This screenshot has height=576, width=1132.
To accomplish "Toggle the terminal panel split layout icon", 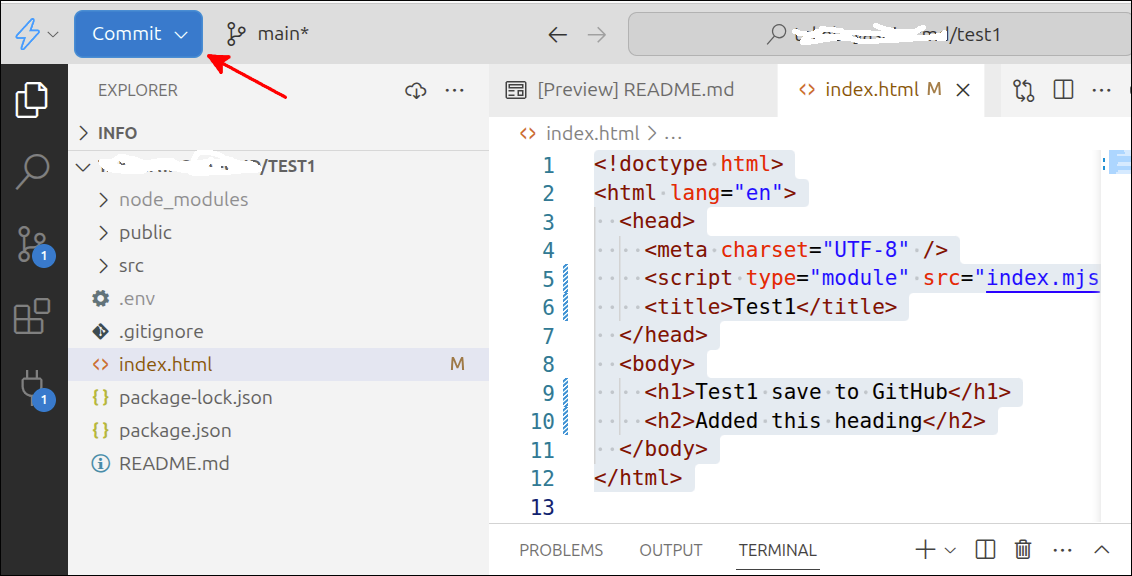I will [x=985, y=549].
